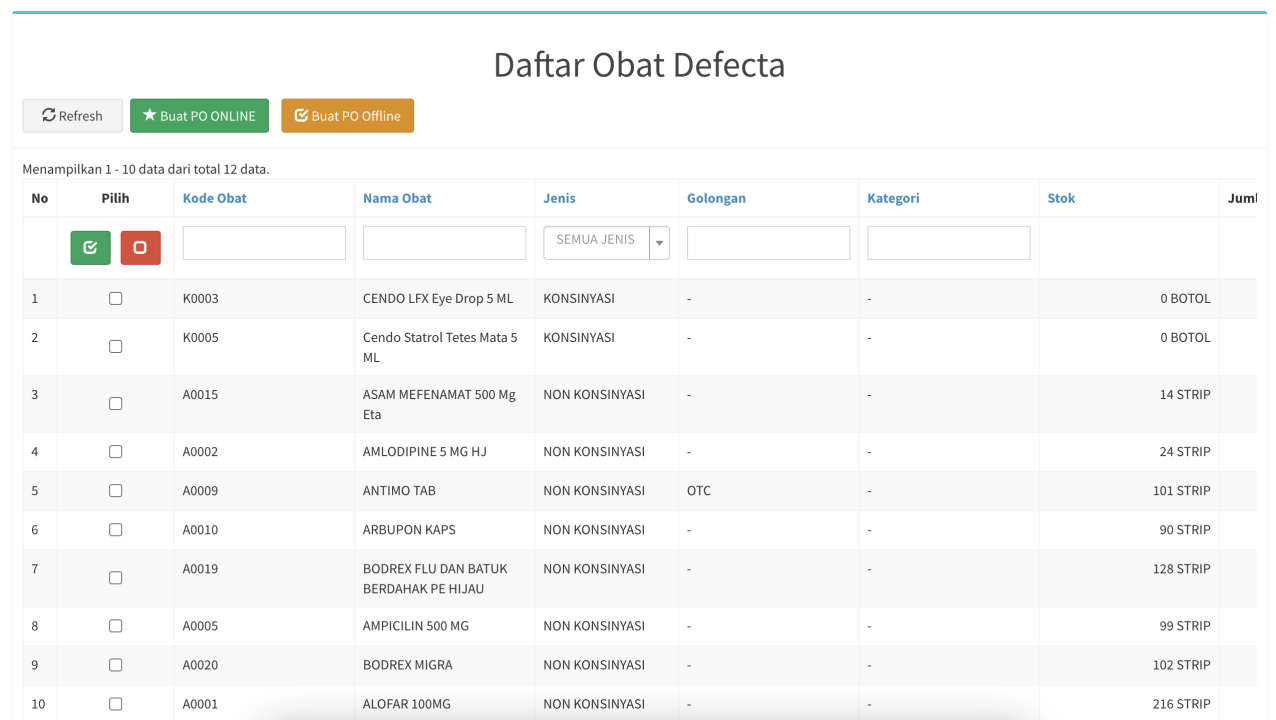Click Buat PO ONLINE green button
This screenshot has height=720, width=1276.
click(199, 116)
